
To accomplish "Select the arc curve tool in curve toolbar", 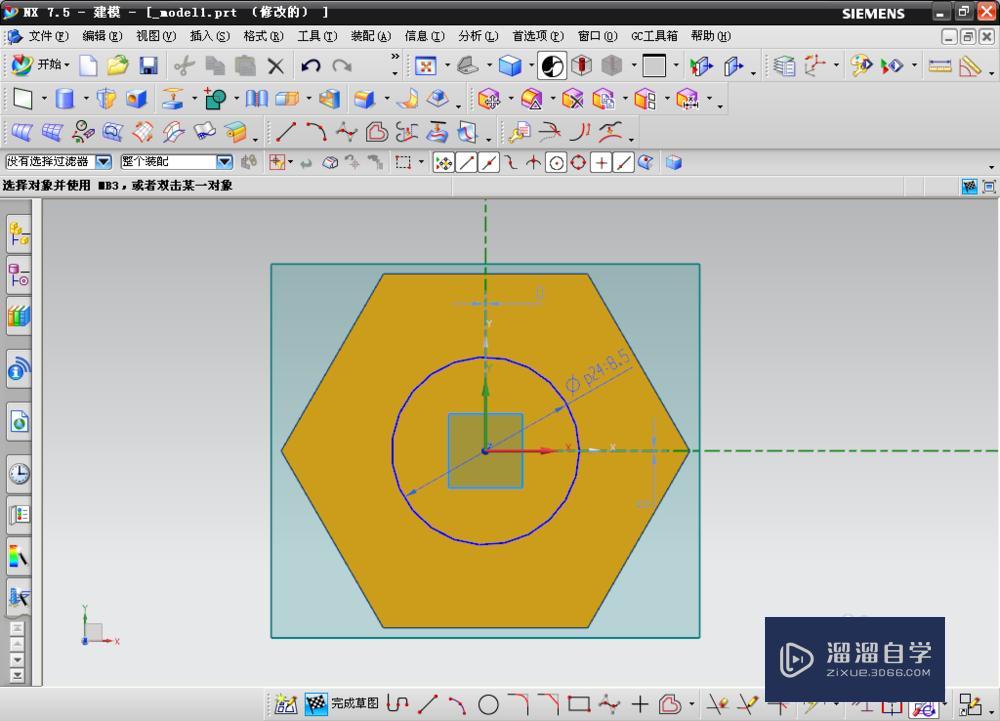I will tap(316, 132).
